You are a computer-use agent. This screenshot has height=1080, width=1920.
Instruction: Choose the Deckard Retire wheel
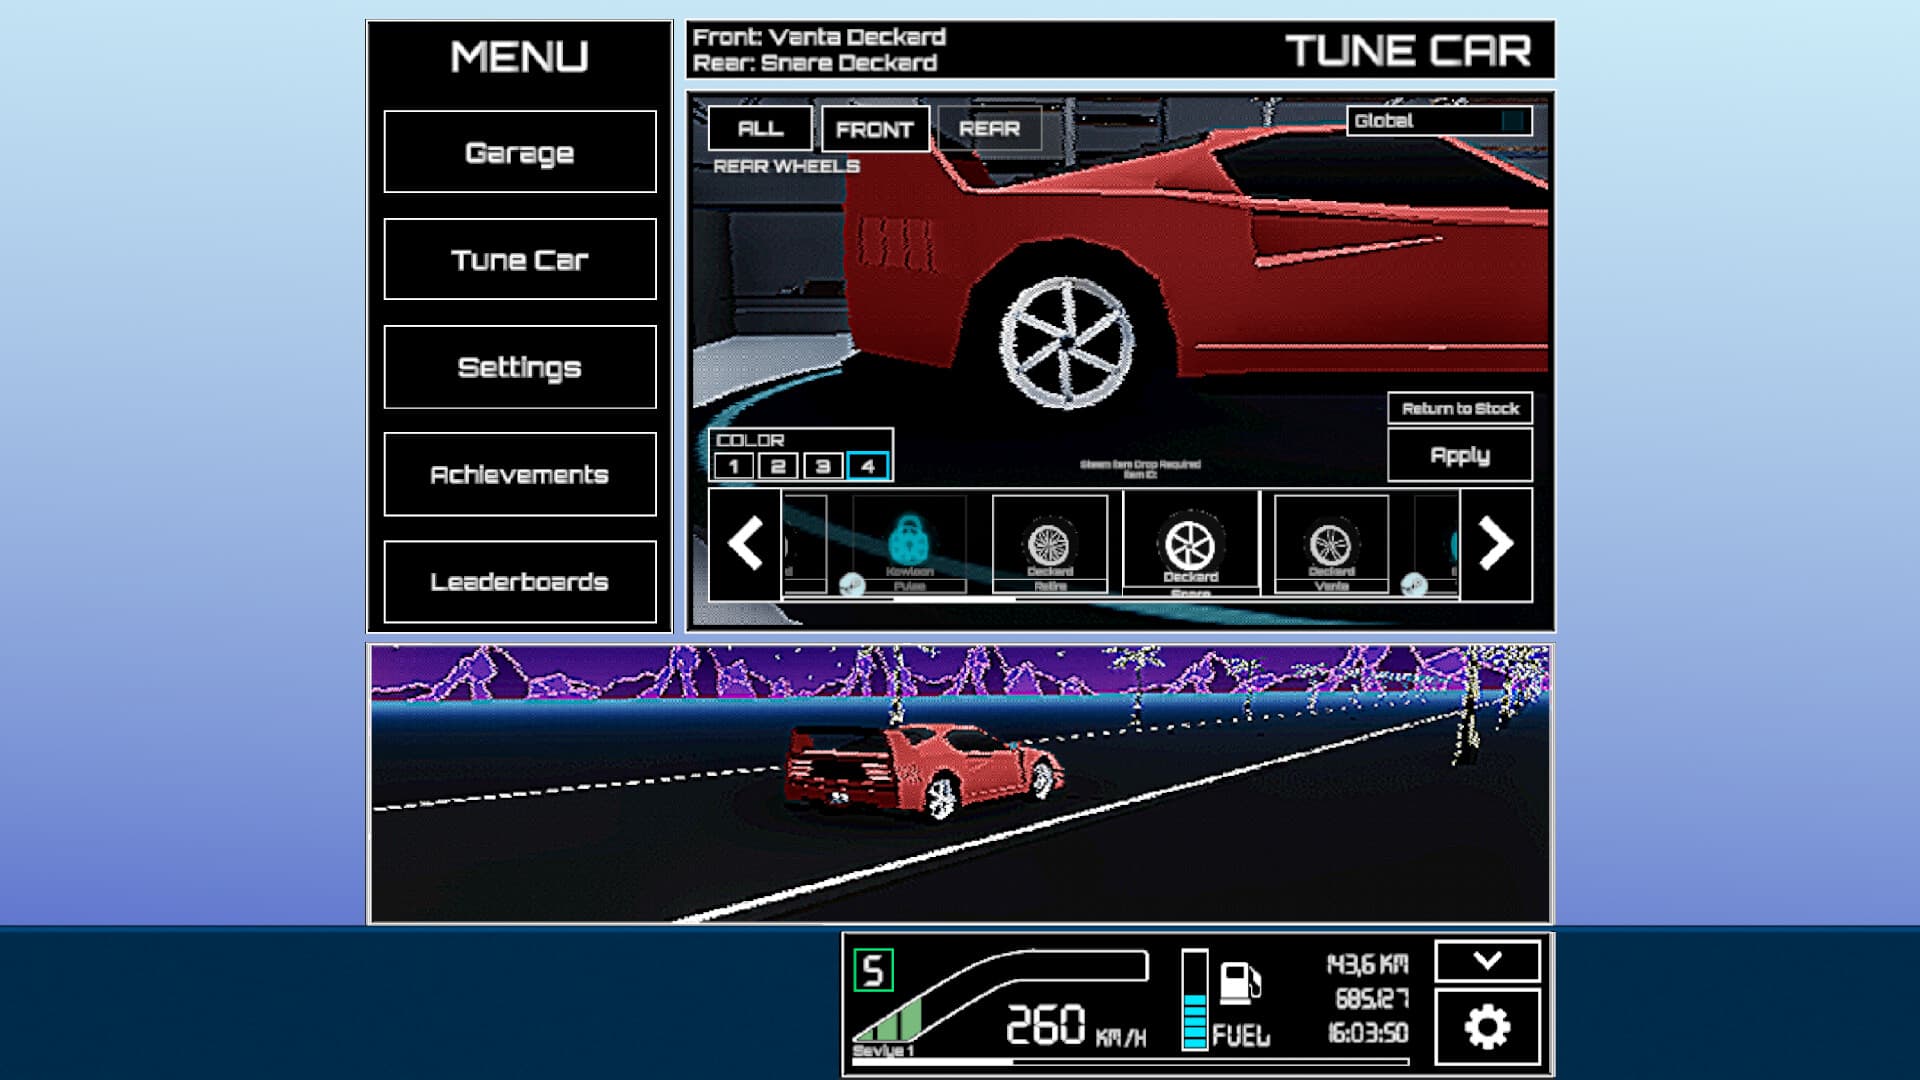click(x=1050, y=540)
